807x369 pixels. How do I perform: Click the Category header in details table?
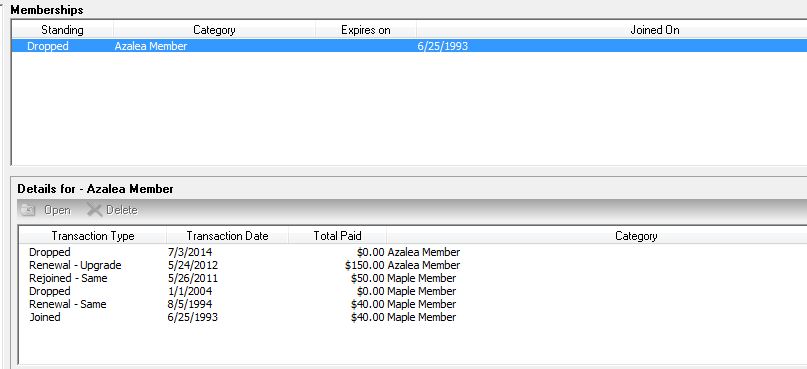coord(636,236)
